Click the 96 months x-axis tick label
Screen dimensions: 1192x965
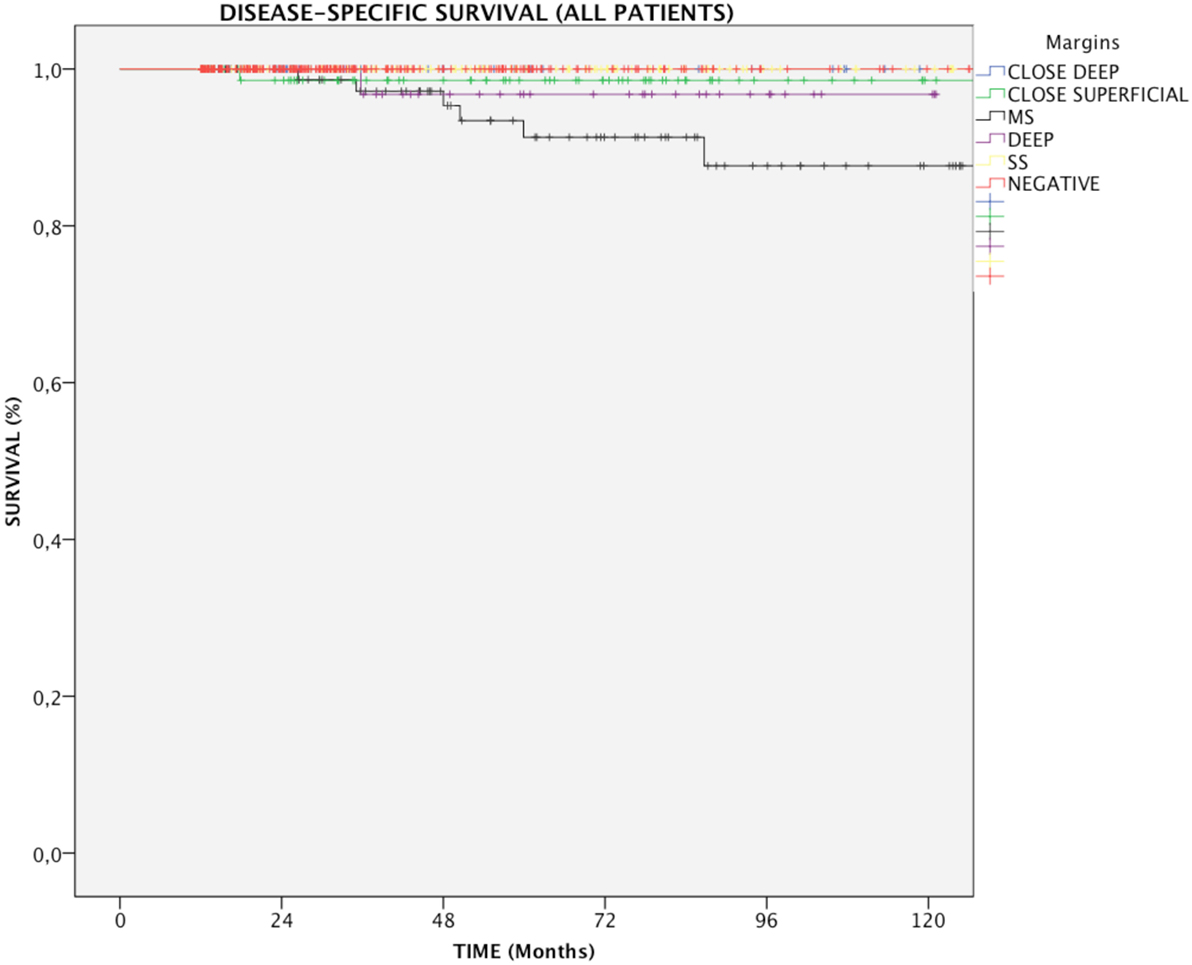click(766, 921)
